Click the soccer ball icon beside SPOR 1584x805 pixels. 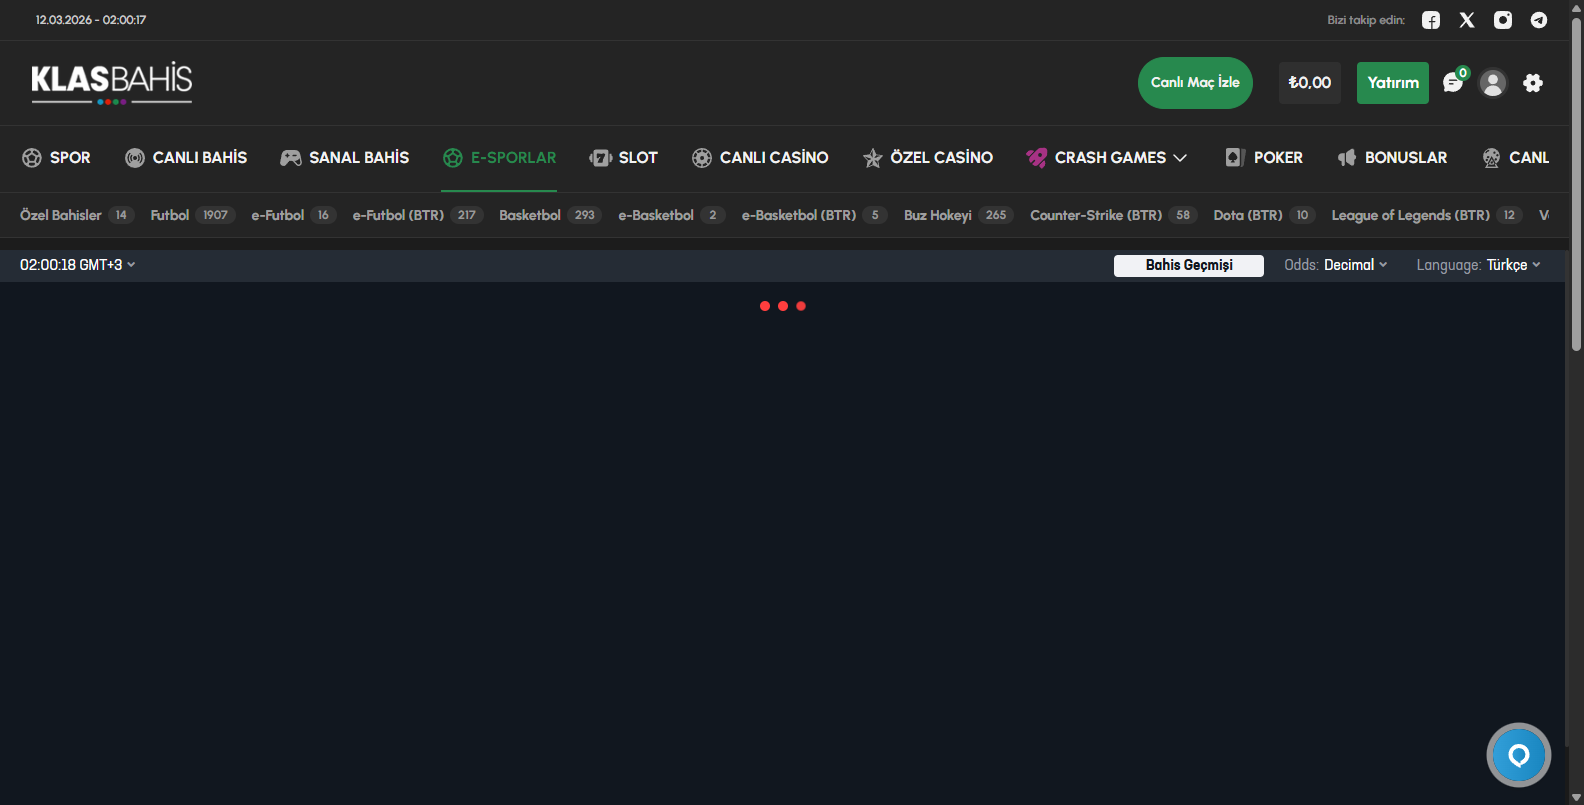tap(32, 158)
